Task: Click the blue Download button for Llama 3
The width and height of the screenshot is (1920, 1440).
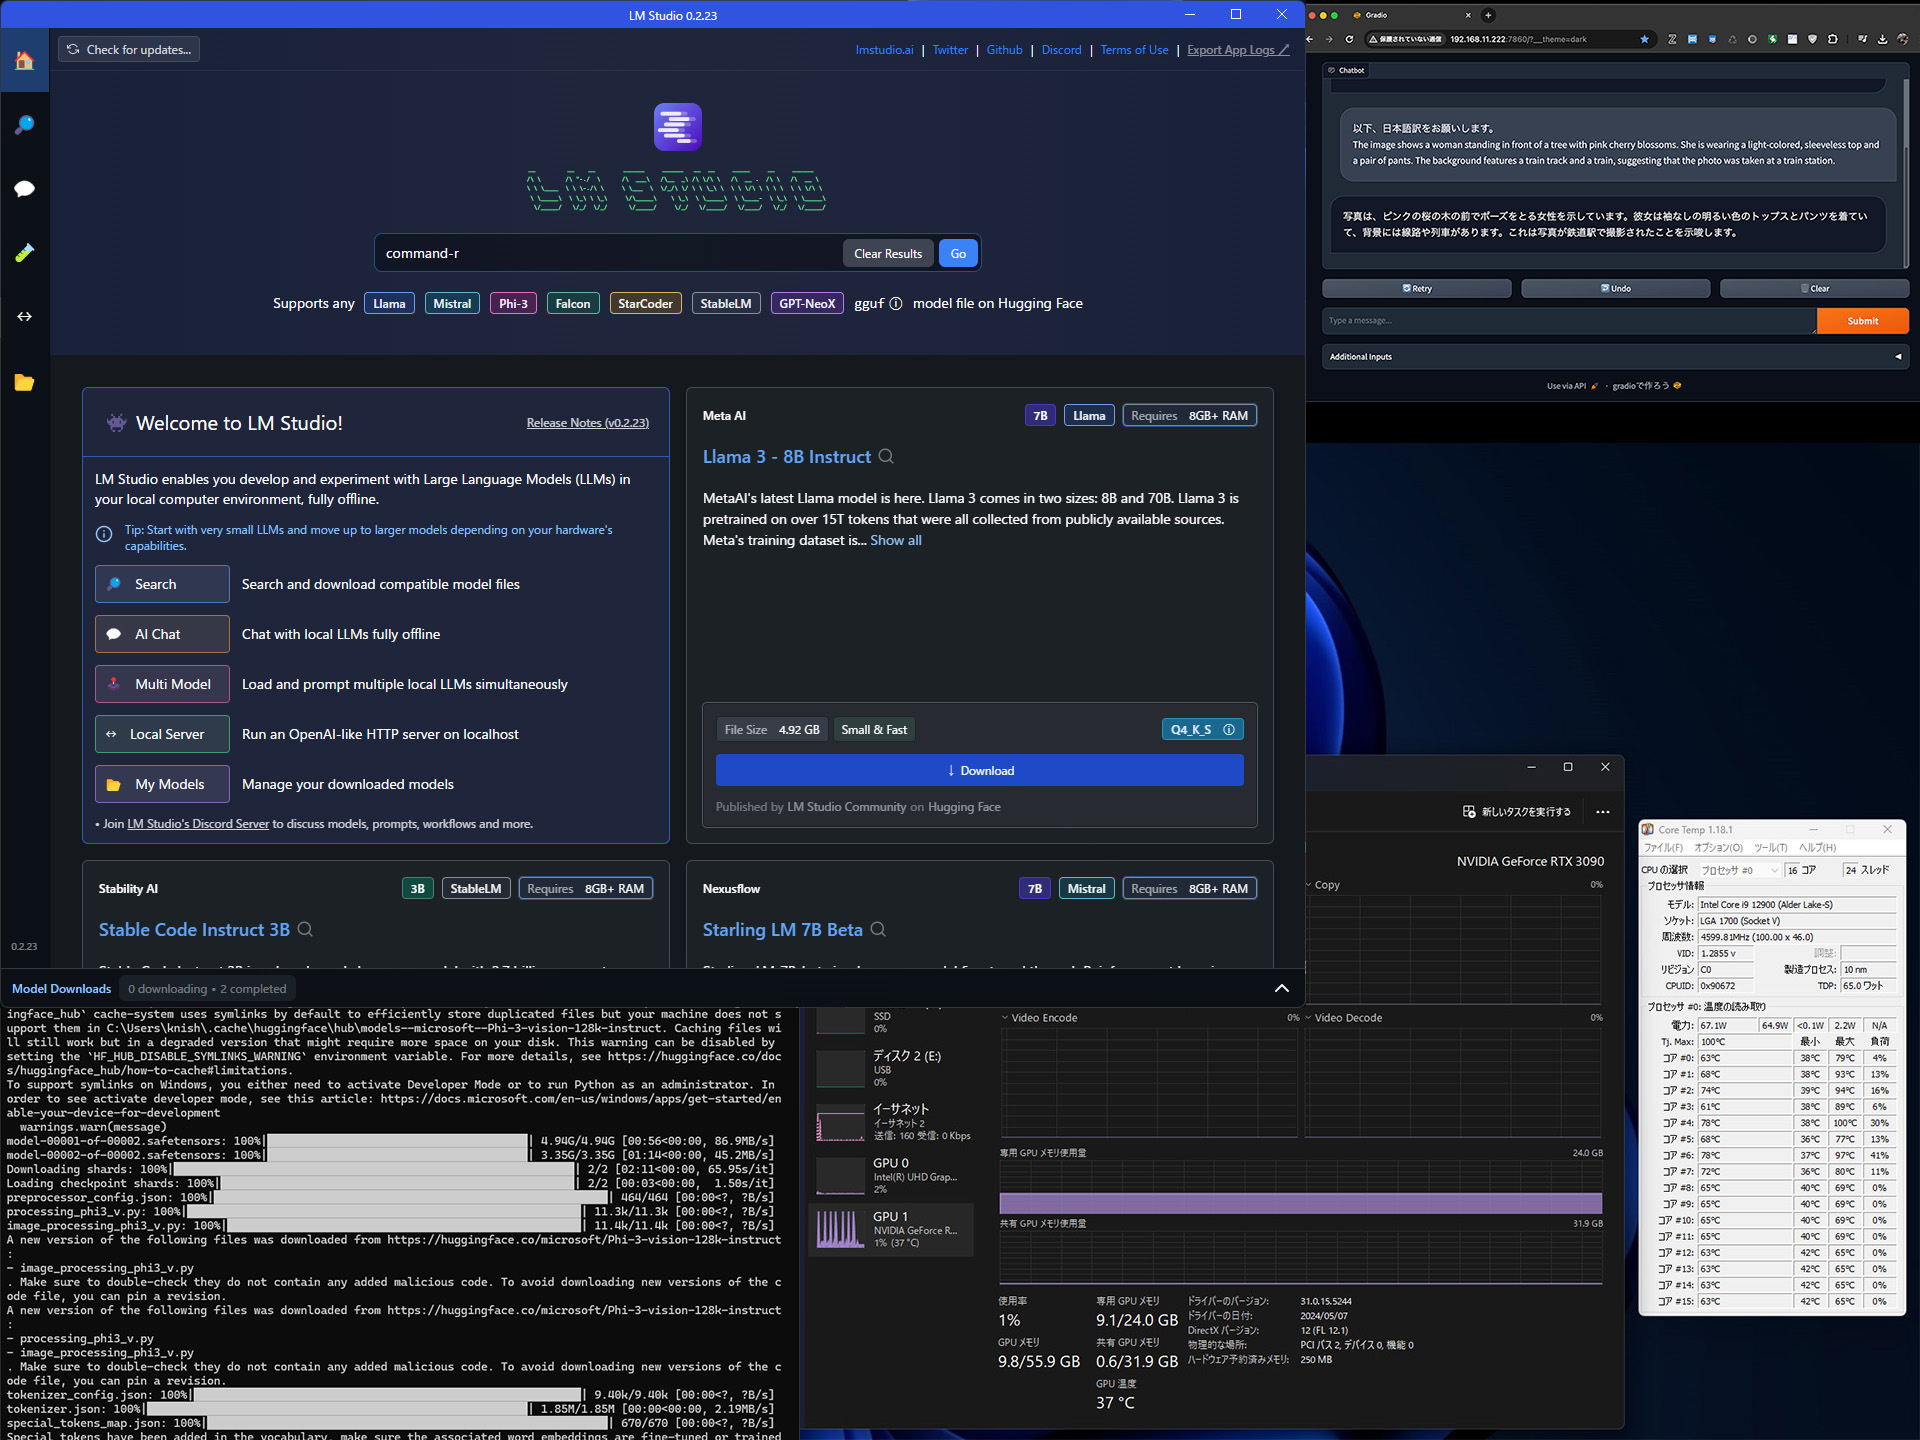Action: (979, 770)
